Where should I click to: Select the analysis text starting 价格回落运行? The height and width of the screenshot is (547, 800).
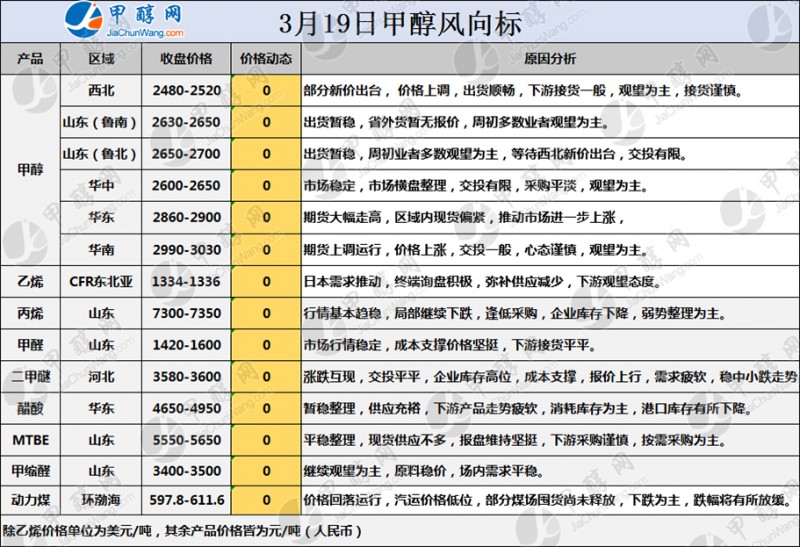pyautogui.click(x=549, y=500)
